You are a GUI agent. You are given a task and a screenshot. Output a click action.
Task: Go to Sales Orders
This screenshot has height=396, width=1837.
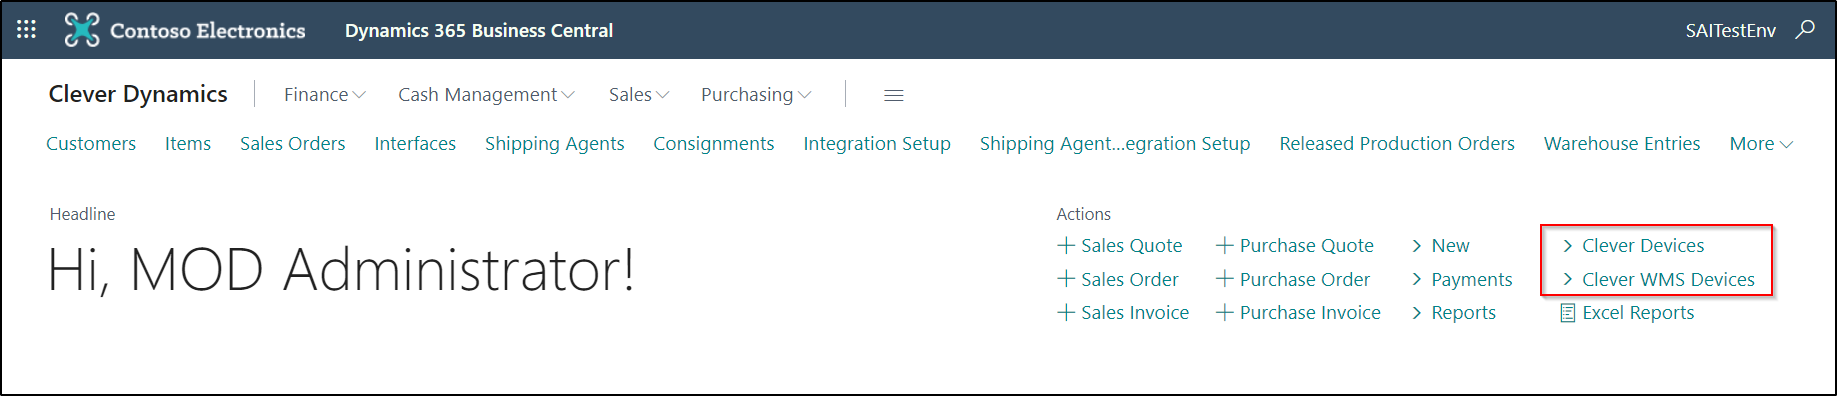[x=293, y=144]
